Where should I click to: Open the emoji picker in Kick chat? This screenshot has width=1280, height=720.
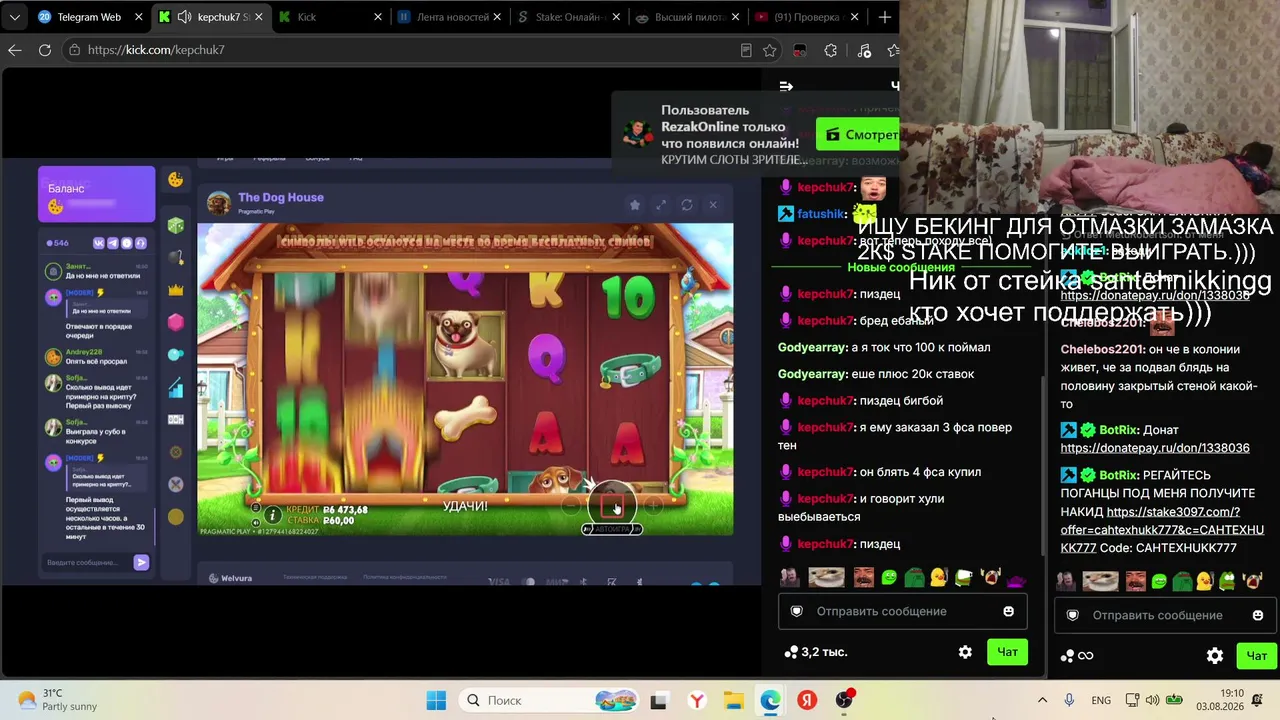(x=1008, y=611)
